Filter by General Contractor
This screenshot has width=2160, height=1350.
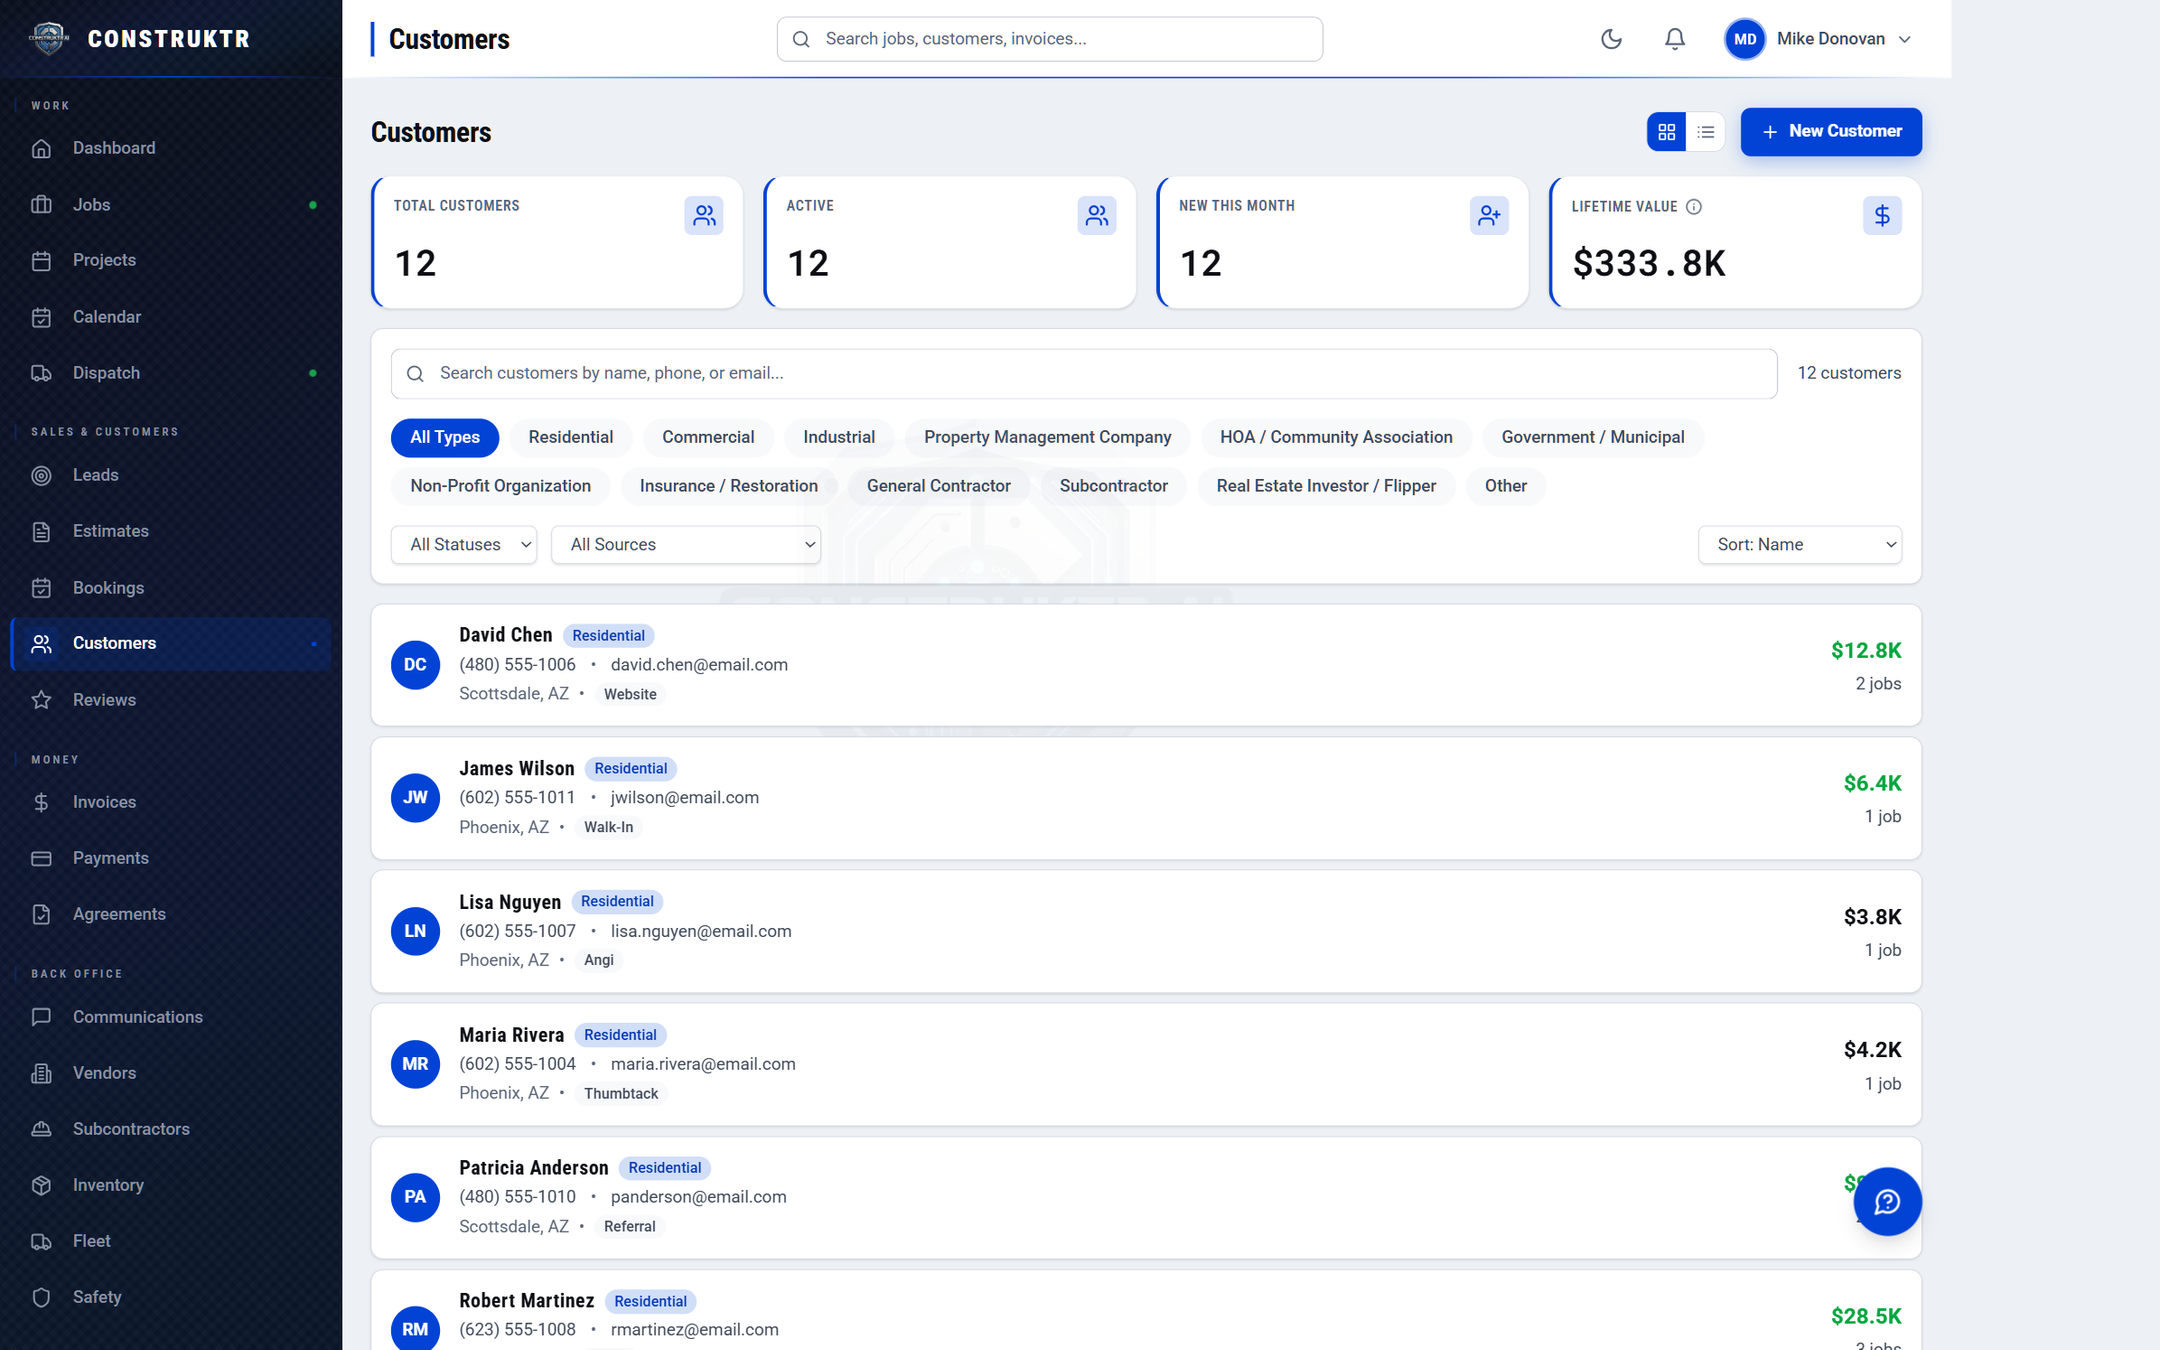click(939, 486)
